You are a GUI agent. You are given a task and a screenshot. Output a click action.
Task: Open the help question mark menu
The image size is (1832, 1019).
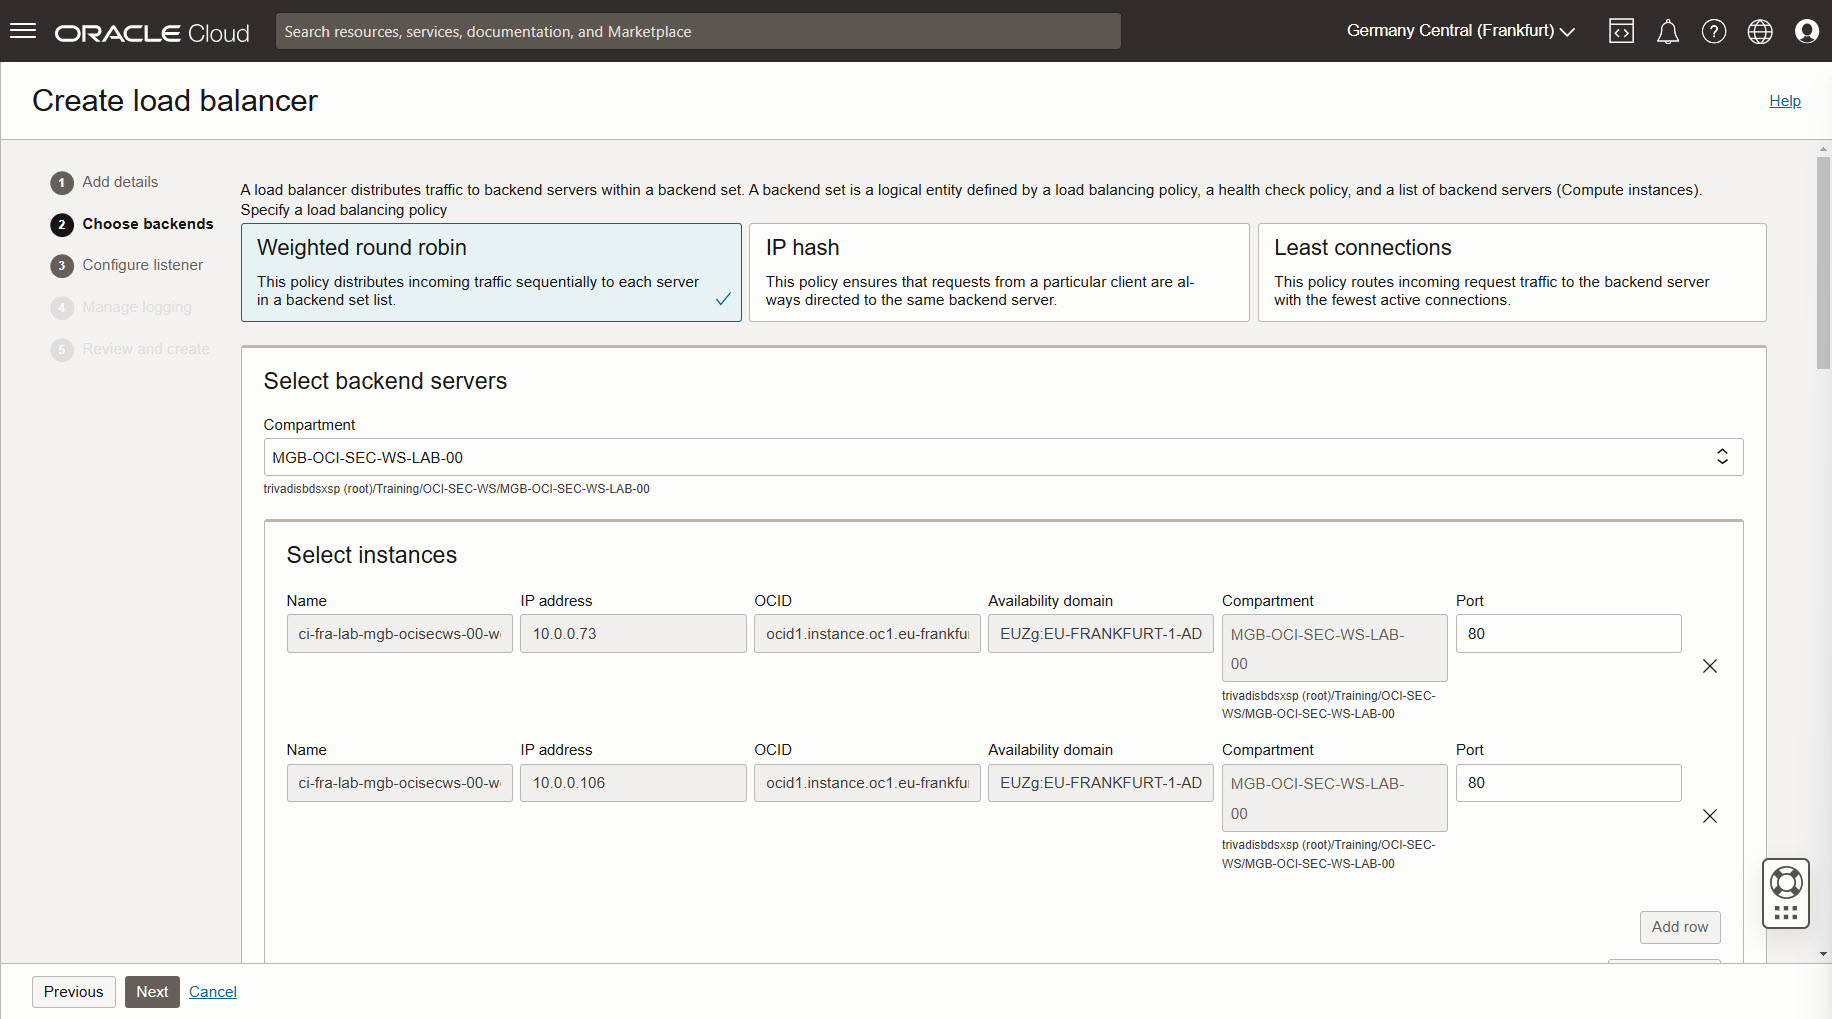(x=1714, y=32)
